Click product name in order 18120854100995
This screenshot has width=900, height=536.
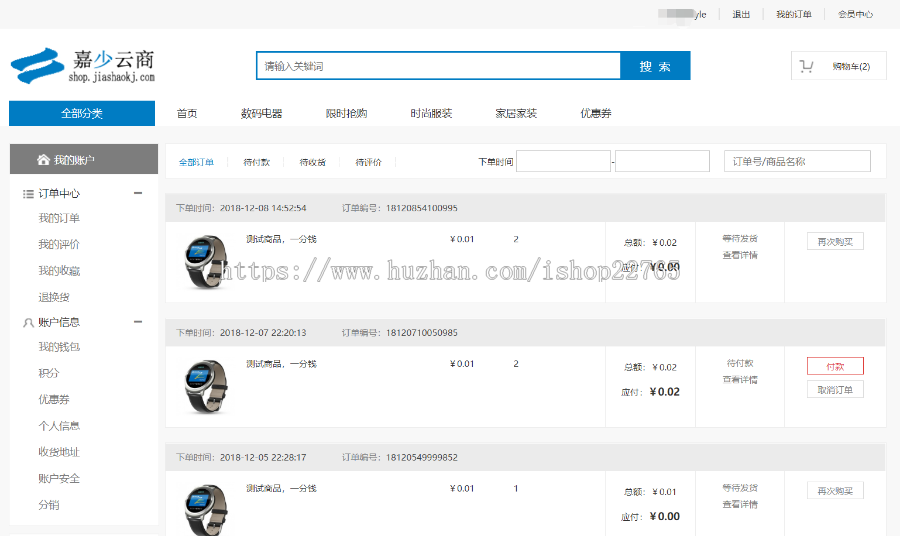pos(281,239)
